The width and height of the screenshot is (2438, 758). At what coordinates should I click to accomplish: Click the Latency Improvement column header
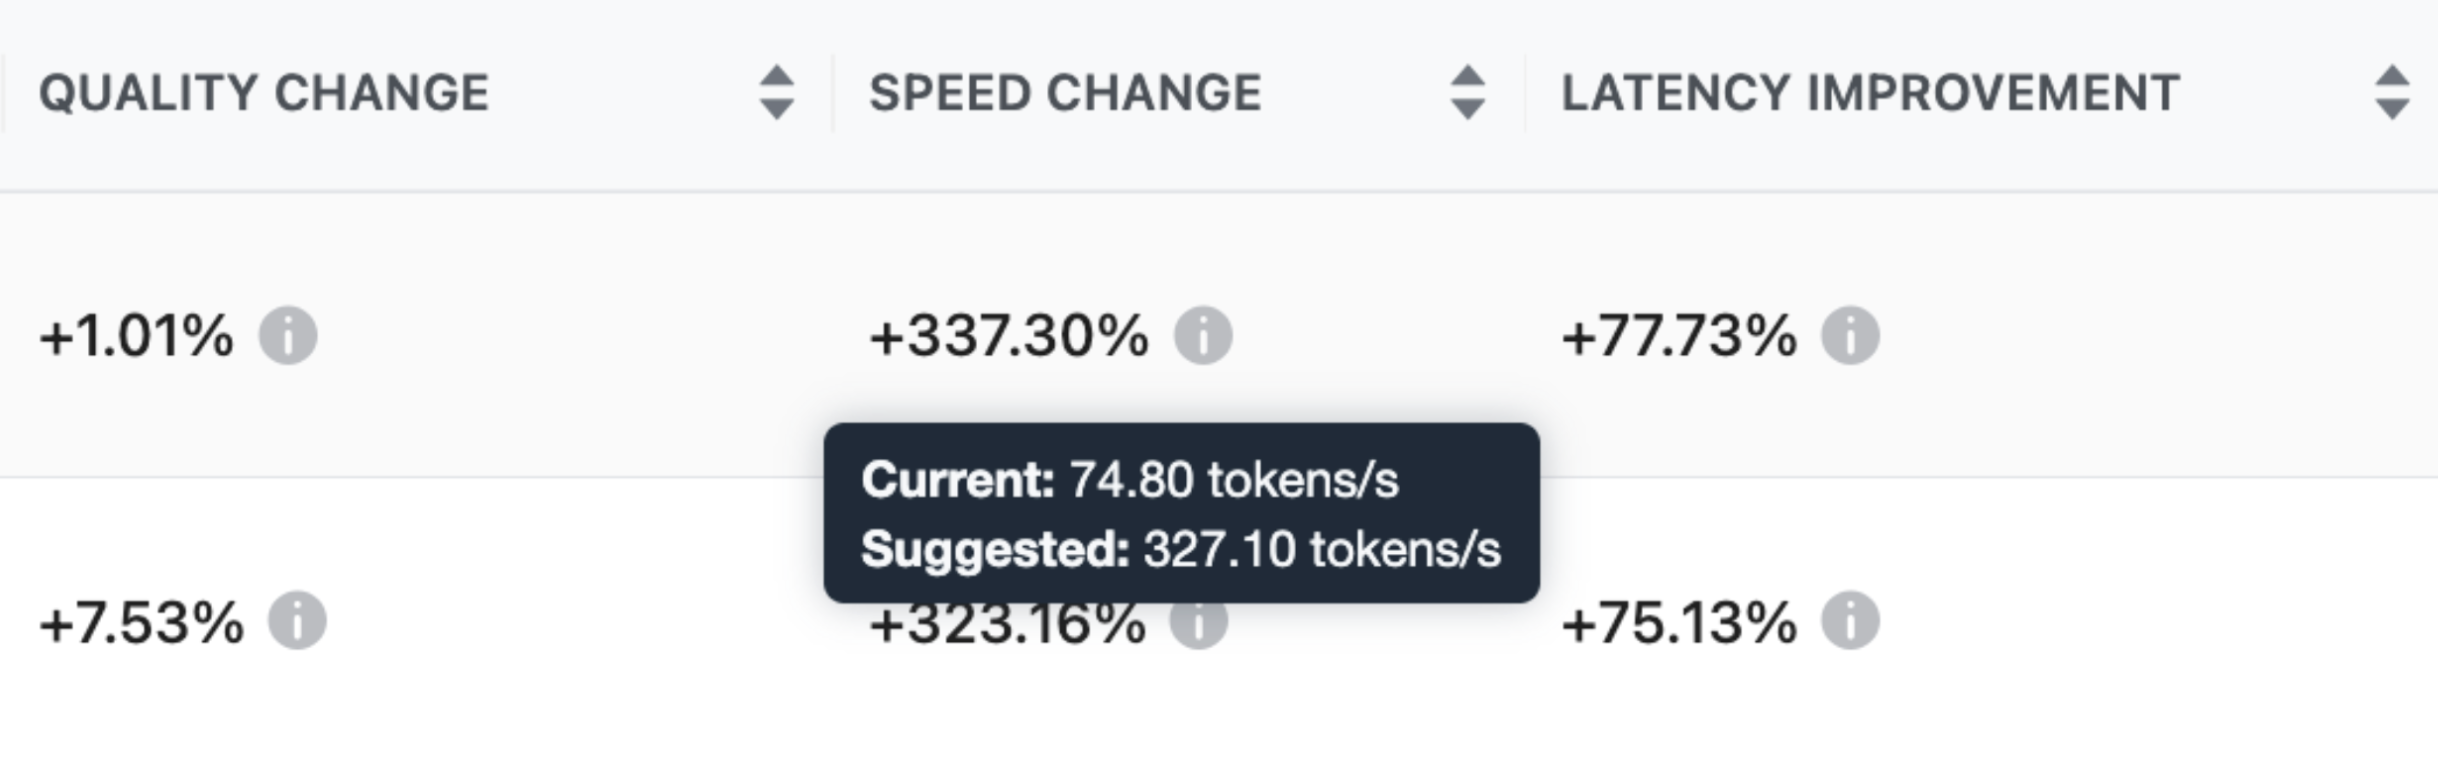(x=1870, y=93)
